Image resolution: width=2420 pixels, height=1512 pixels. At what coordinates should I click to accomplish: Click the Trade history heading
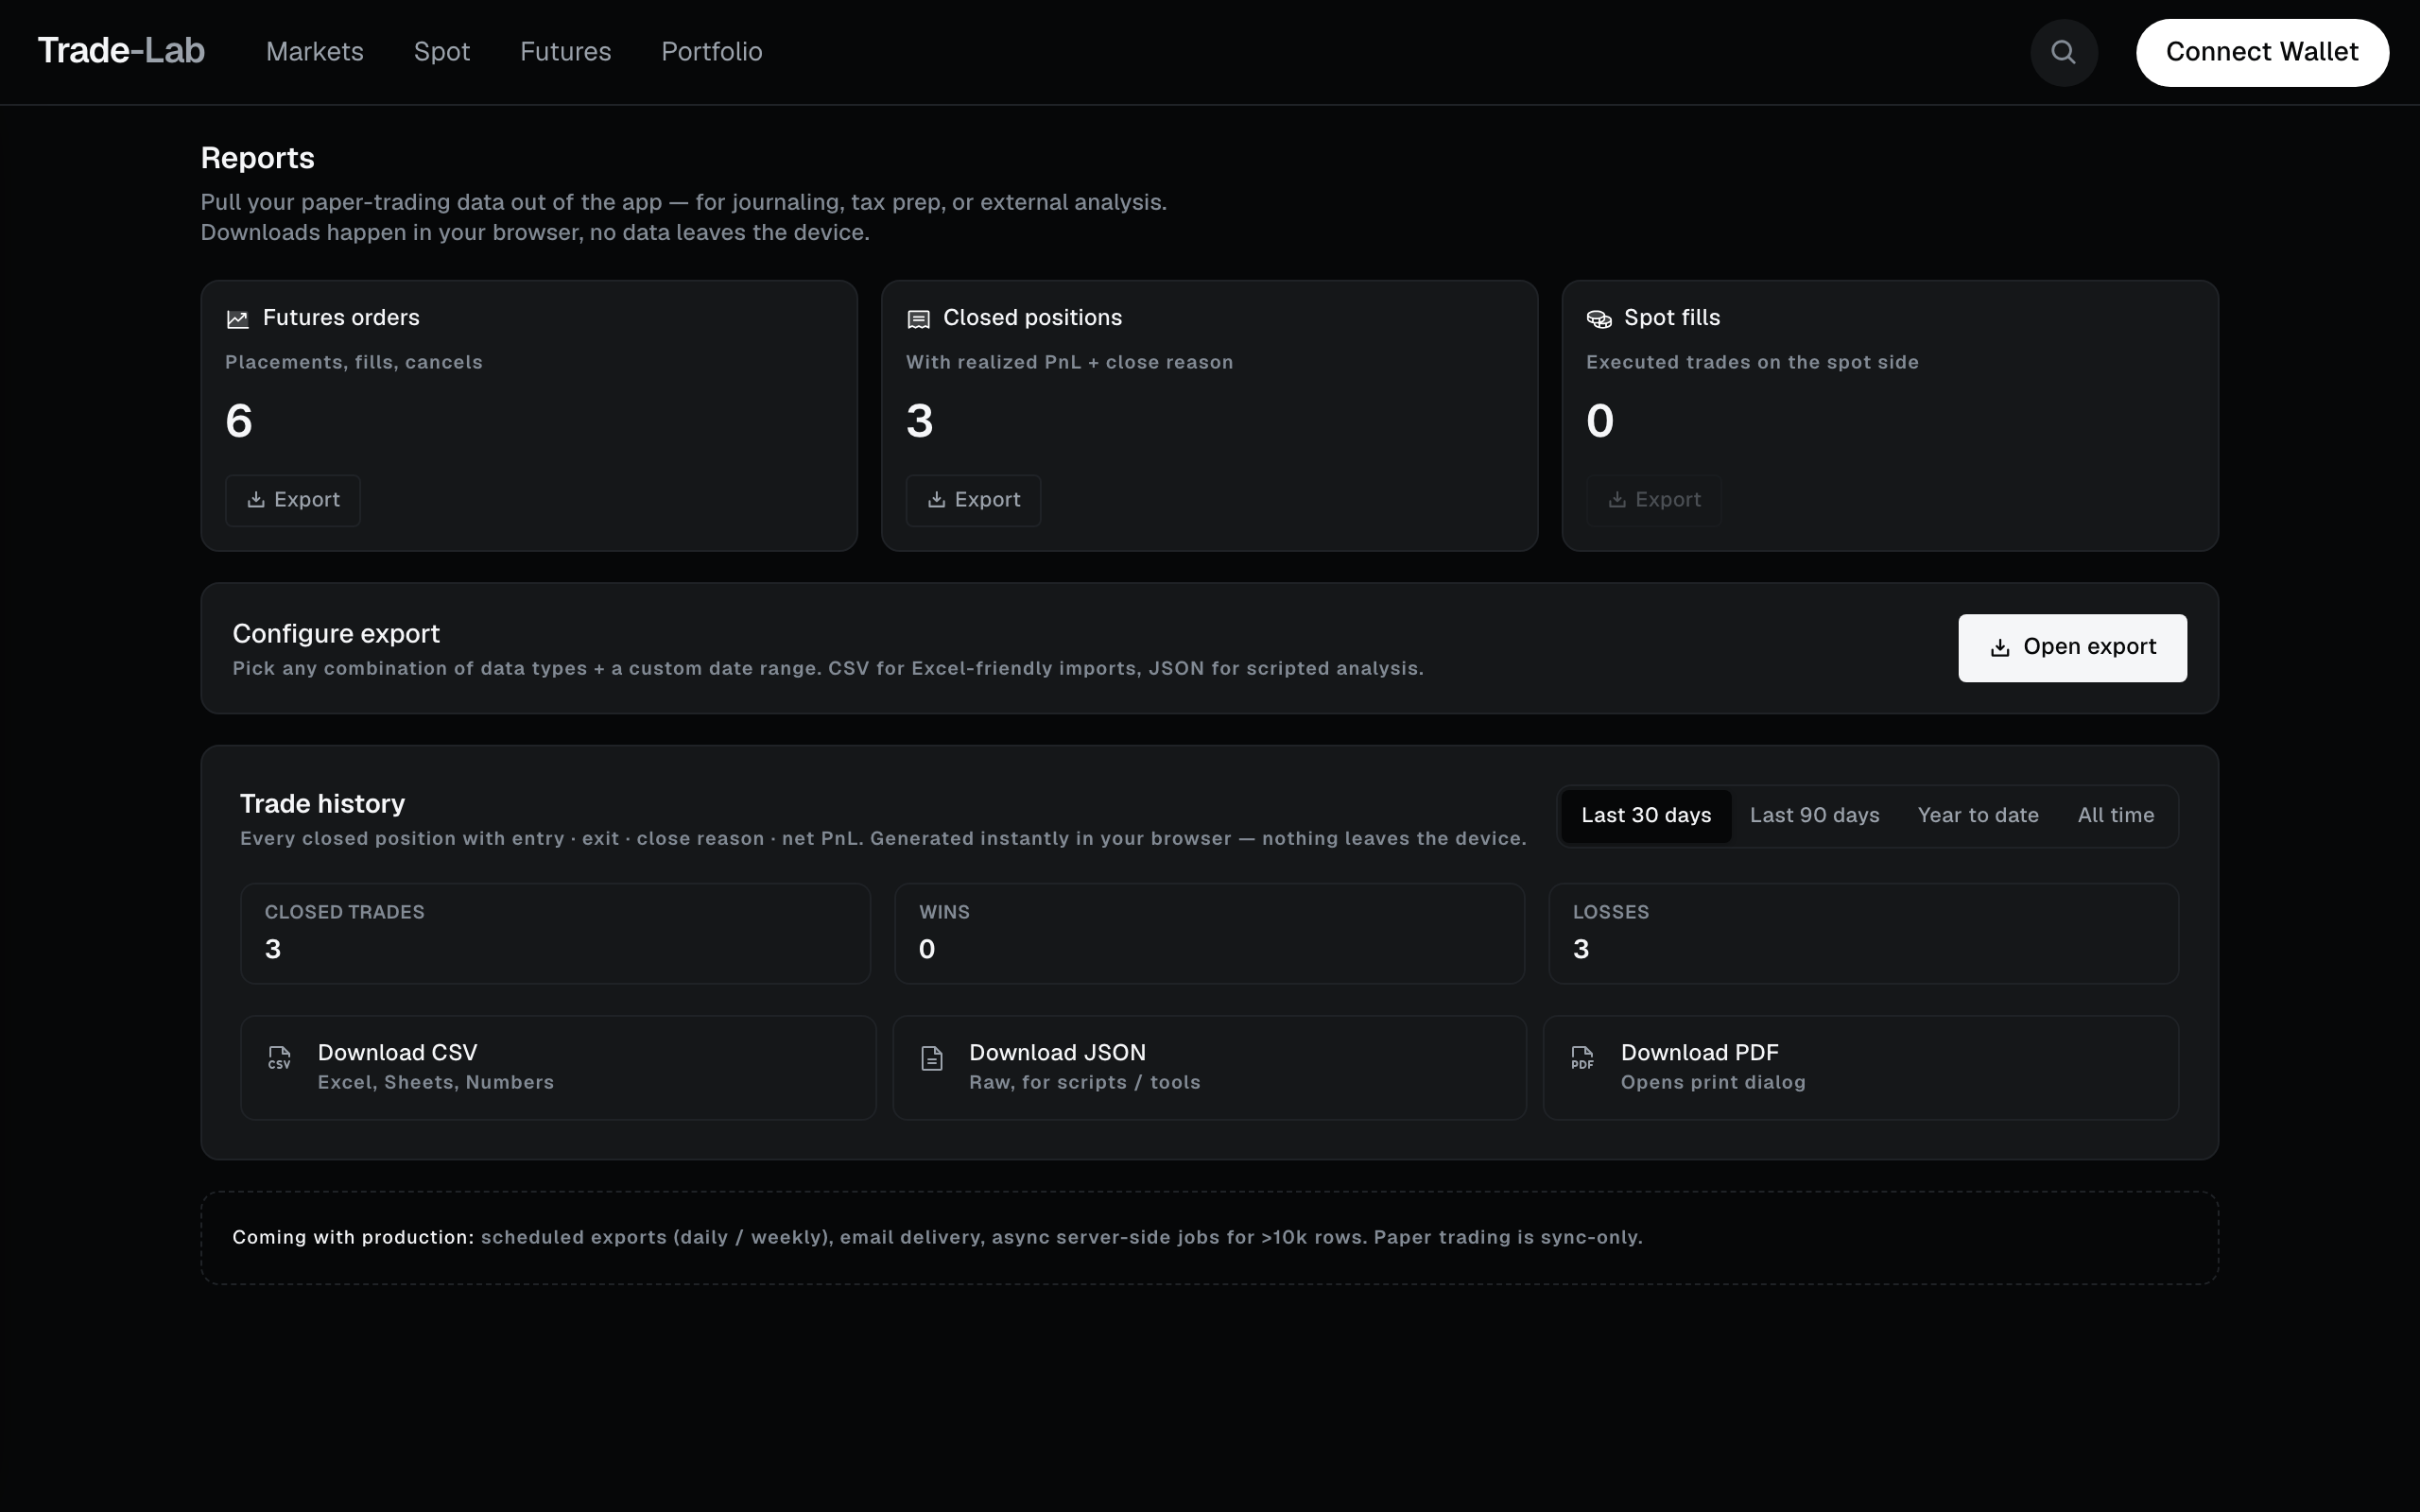click(x=322, y=804)
